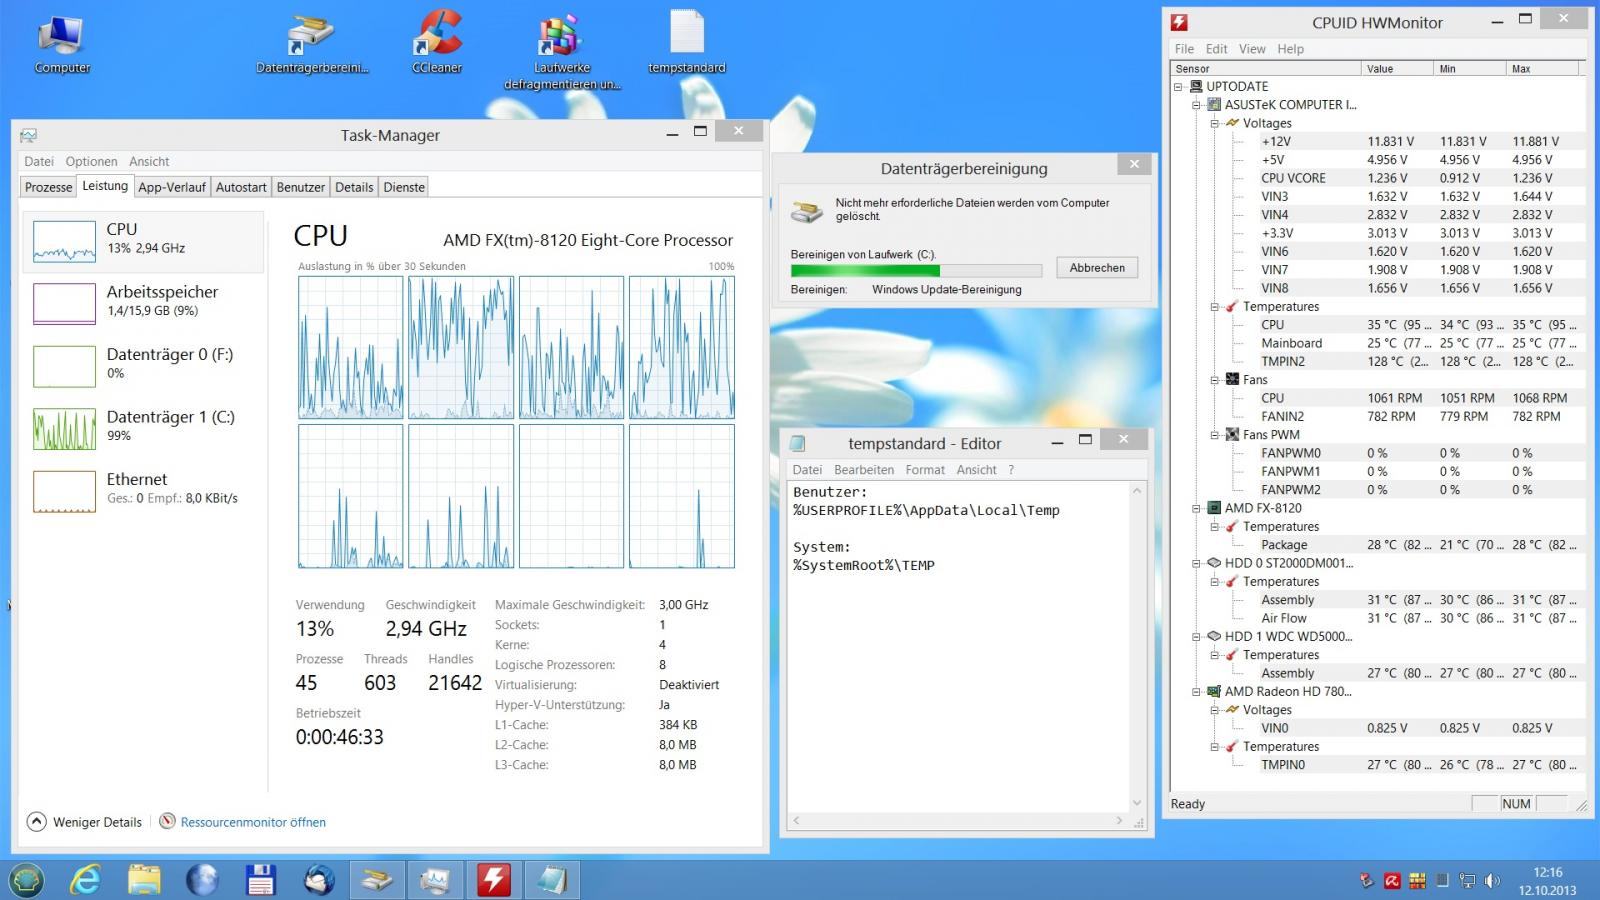Viewport: 1600px width, 900px height.
Task: Open the Computer desktop icon
Action: [62, 44]
